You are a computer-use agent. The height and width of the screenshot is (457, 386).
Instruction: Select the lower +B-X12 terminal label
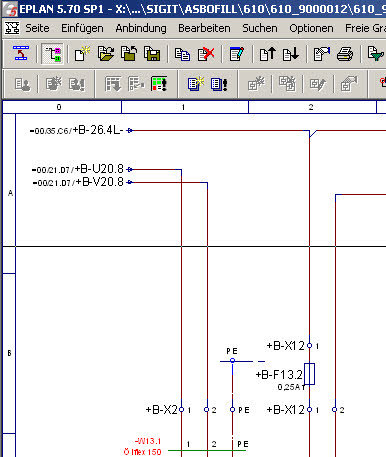coord(286,410)
